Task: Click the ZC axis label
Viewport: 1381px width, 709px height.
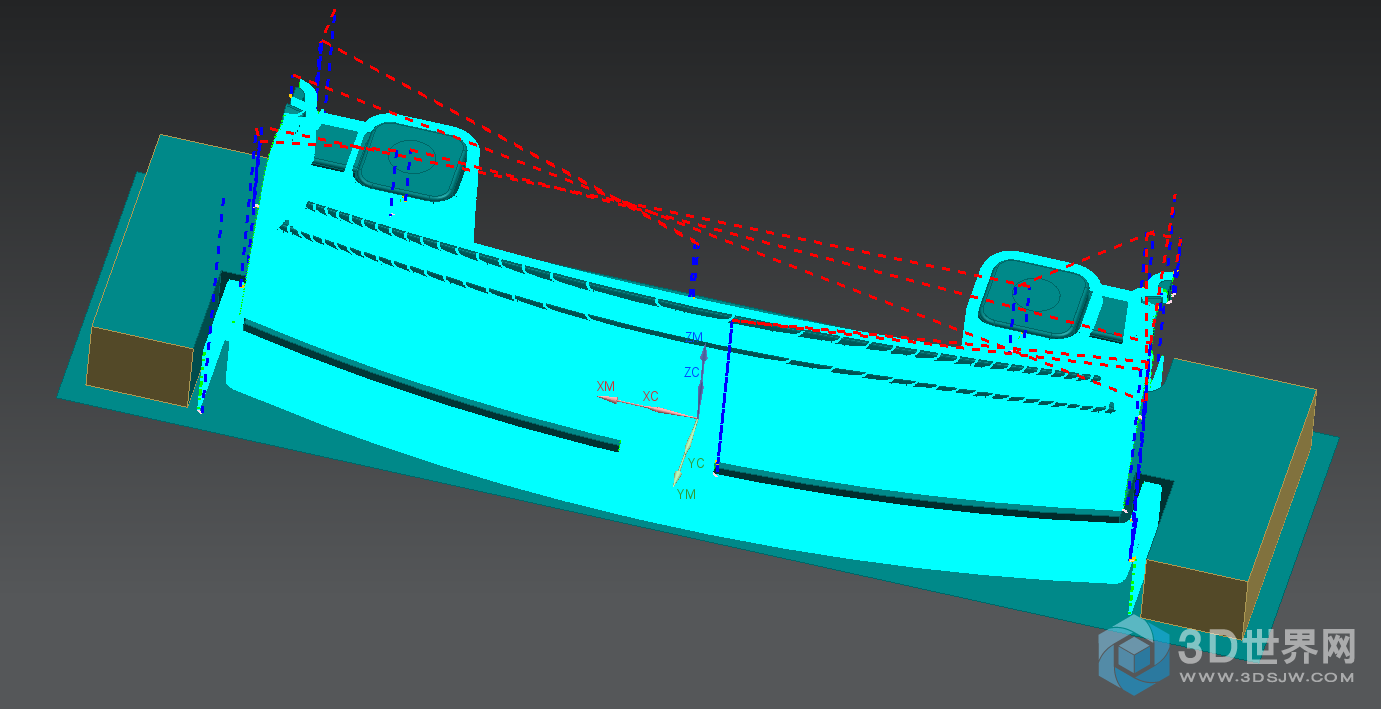Action: point(692,372)
